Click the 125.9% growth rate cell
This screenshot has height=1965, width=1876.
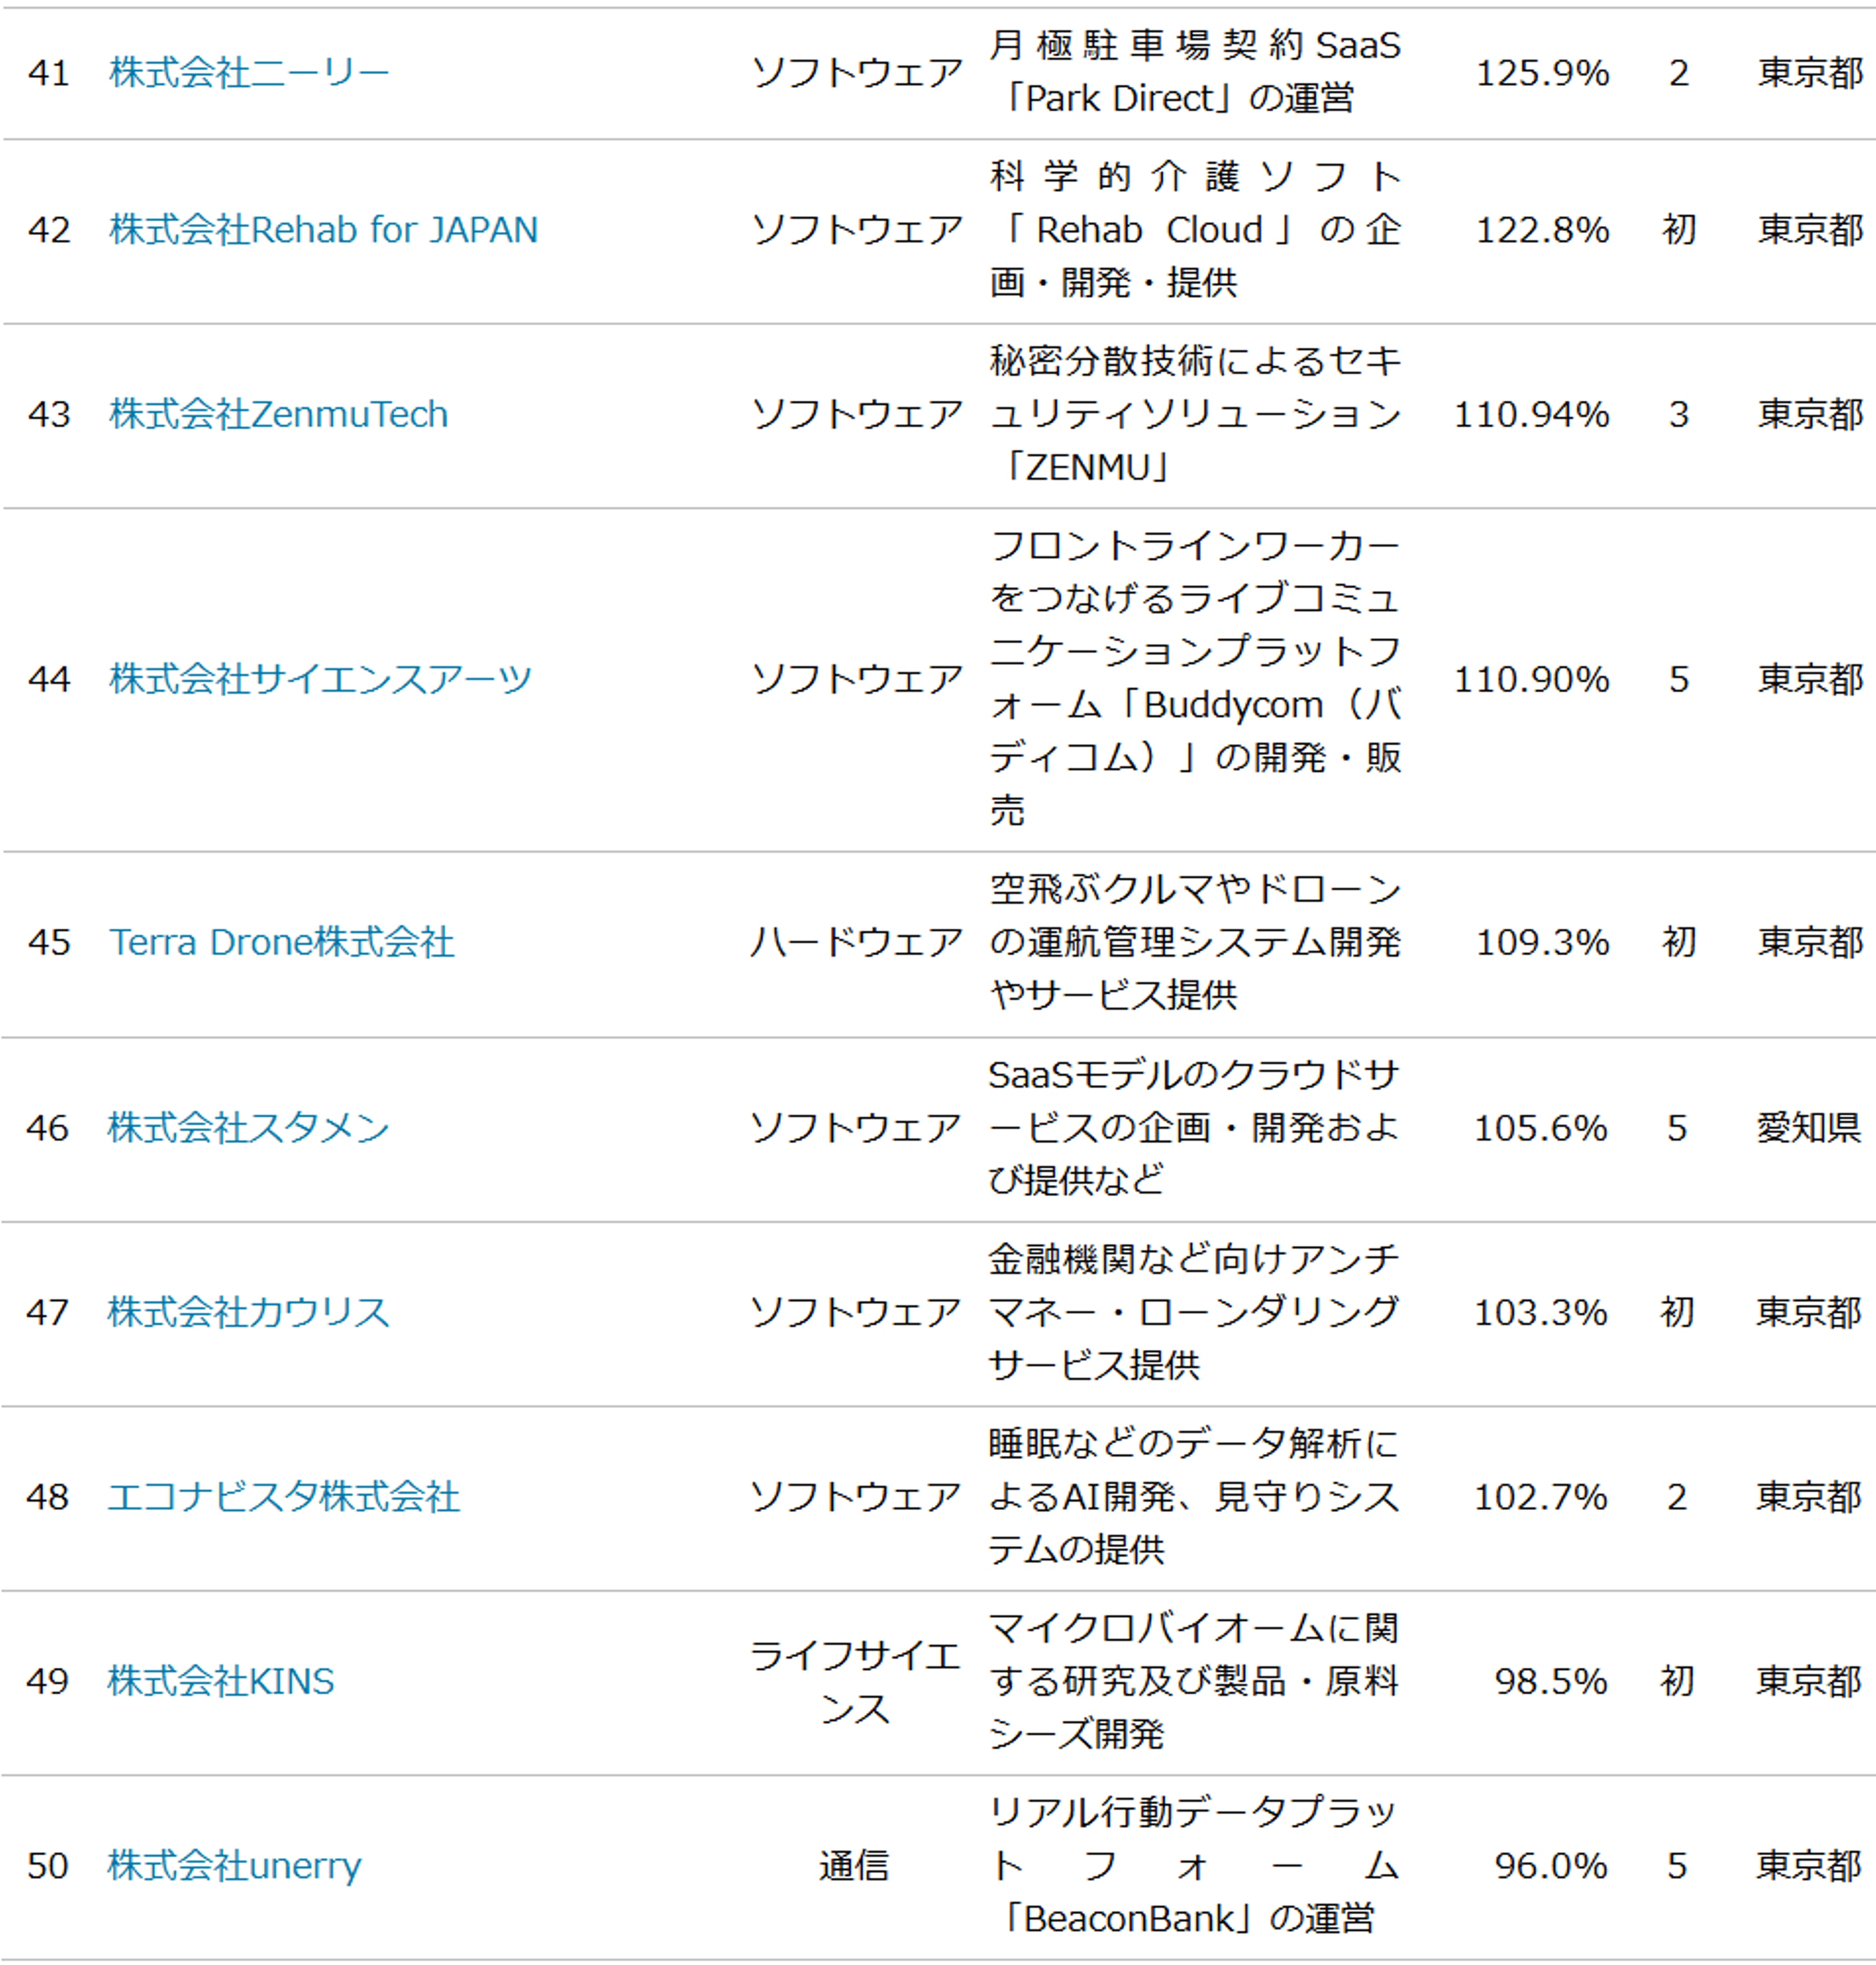[x=1542, y=73]
